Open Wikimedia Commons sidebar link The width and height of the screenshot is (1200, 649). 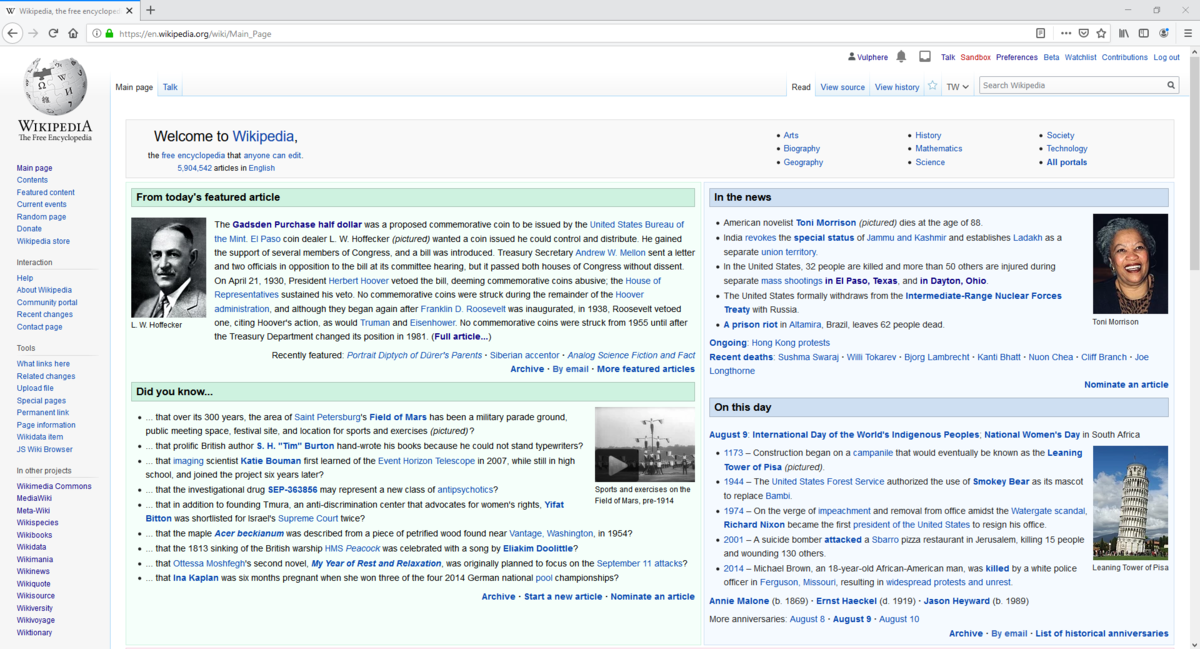click(x=54, y=486)
